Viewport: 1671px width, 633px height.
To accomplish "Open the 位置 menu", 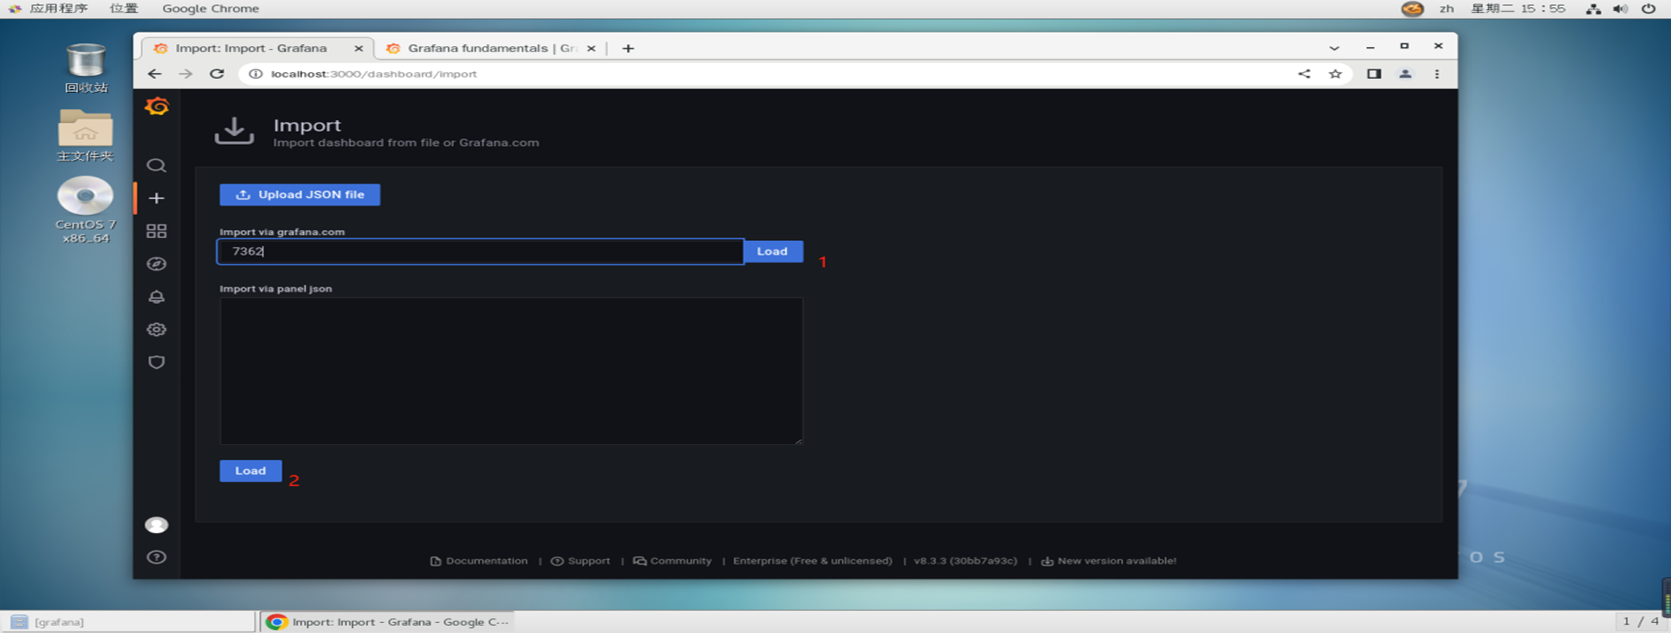I will click(x=124, y=9).
